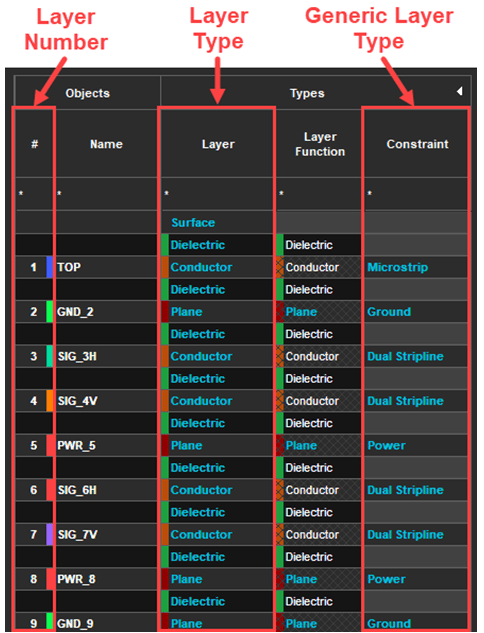484x633 pixels.
Task: Select the PWR_8 layer name cell
Action: pos(106,579)
